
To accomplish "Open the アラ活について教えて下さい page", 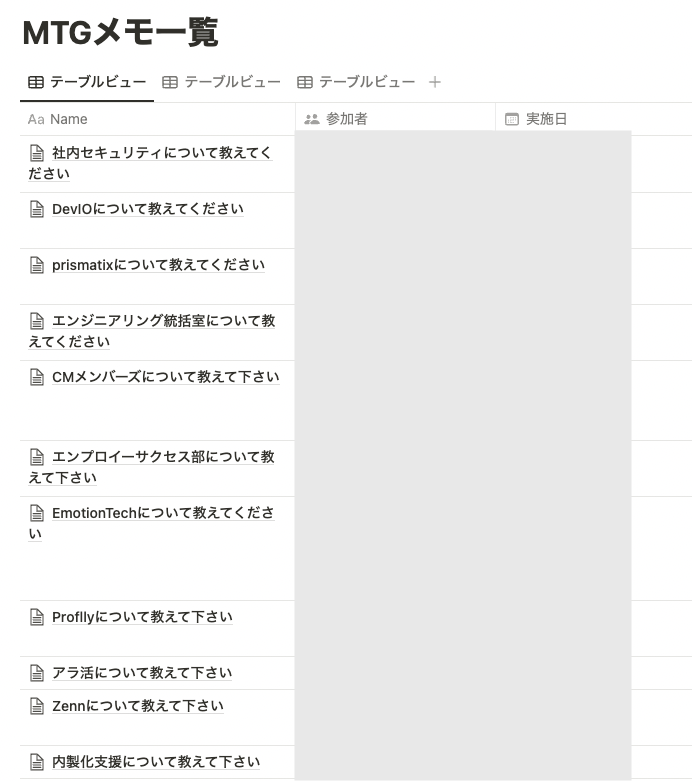I will tap(142, 673).
